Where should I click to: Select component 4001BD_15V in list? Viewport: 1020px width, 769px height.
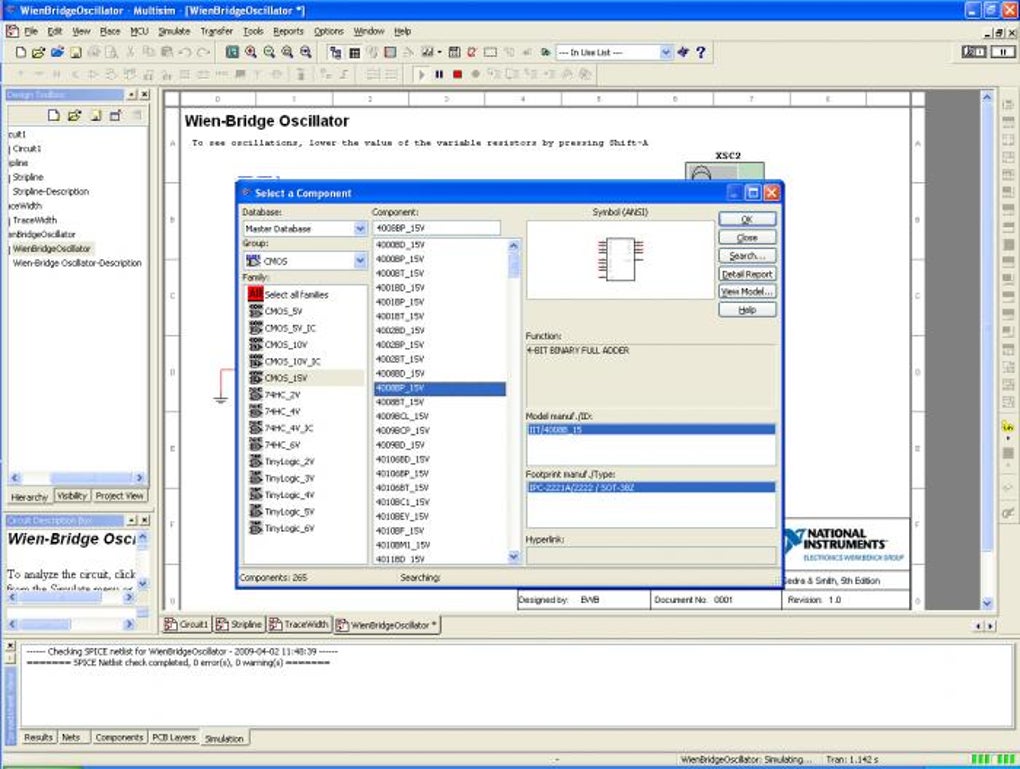click(x=400, y=288)
